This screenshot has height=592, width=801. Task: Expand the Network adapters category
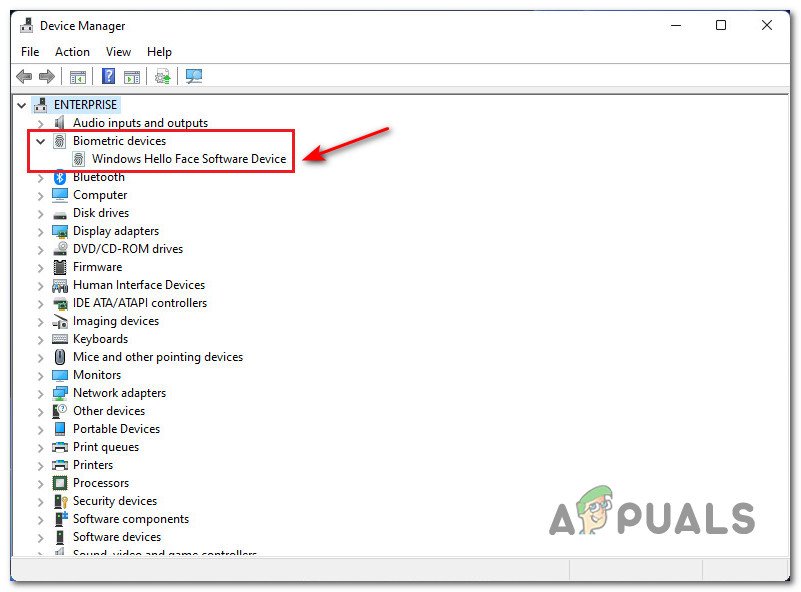click(41, 393)
